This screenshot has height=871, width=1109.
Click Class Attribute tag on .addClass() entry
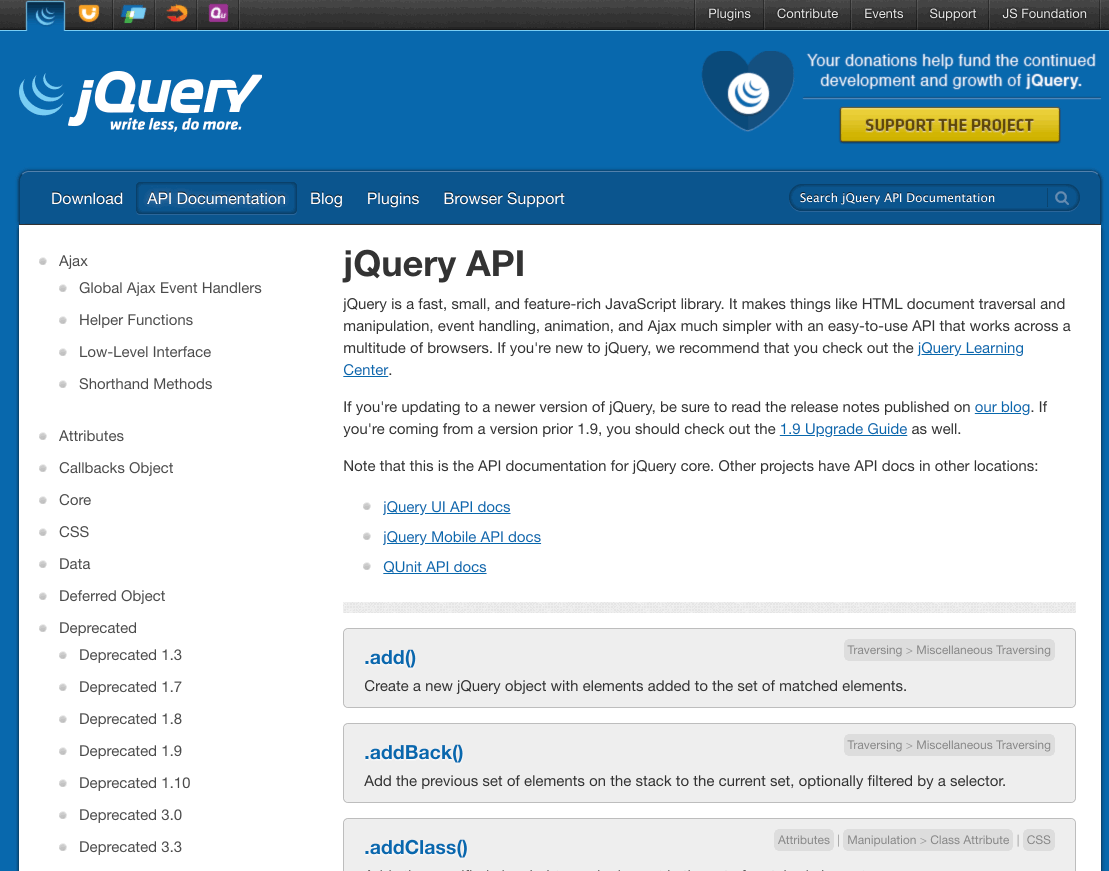(x=970, y=840)
